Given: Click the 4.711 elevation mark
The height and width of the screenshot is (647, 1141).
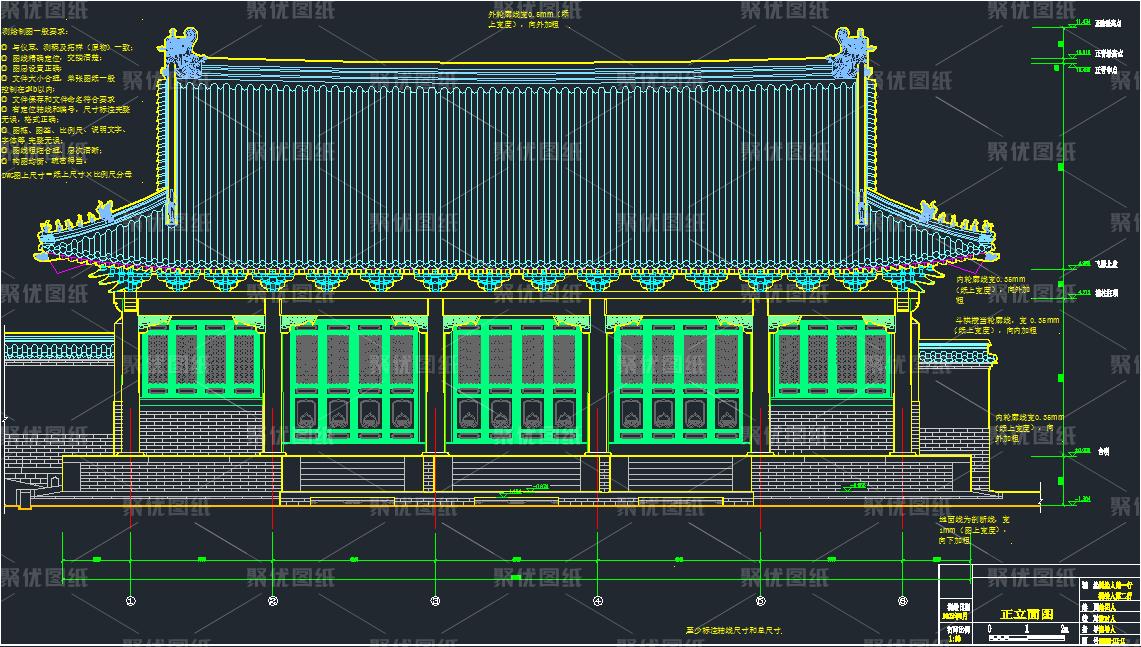Looking at the screenshot, I should click(1082, 293).
